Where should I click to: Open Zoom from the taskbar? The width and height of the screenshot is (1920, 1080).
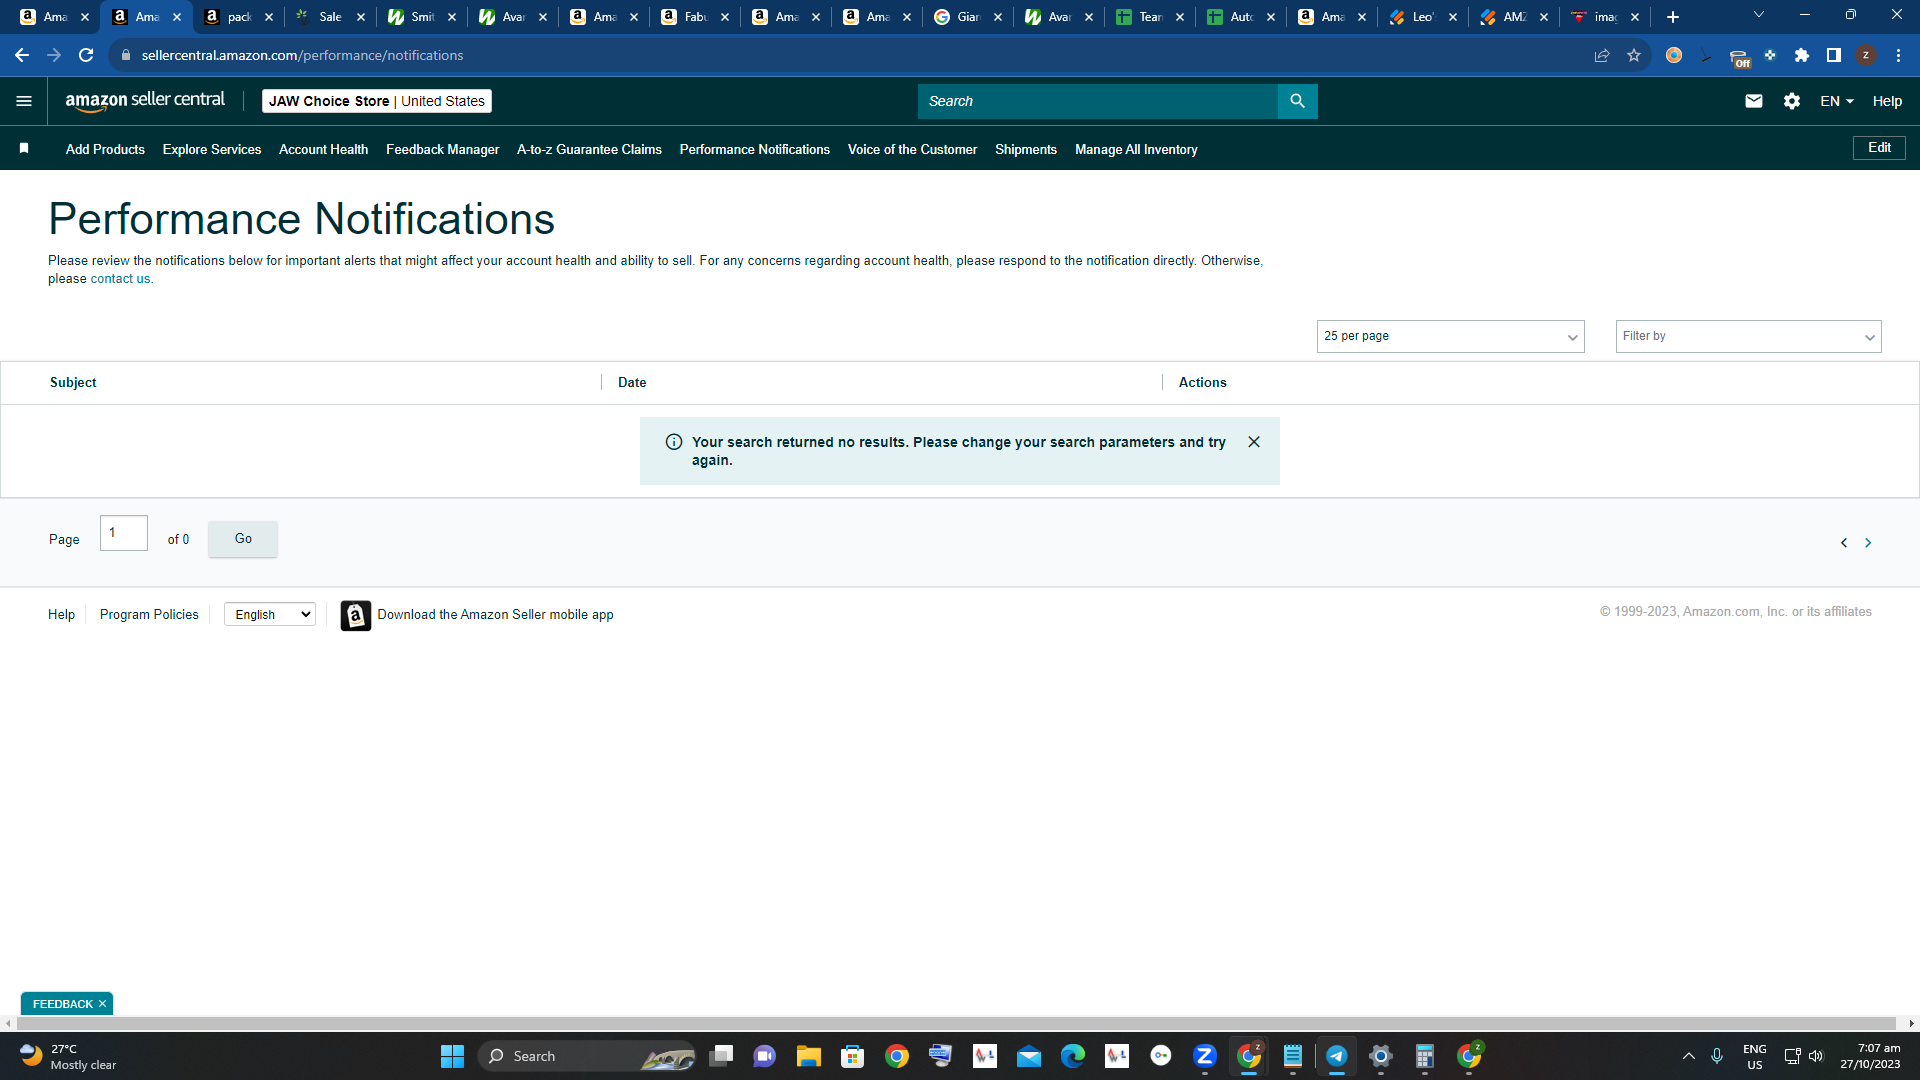coord(1204,1056)
